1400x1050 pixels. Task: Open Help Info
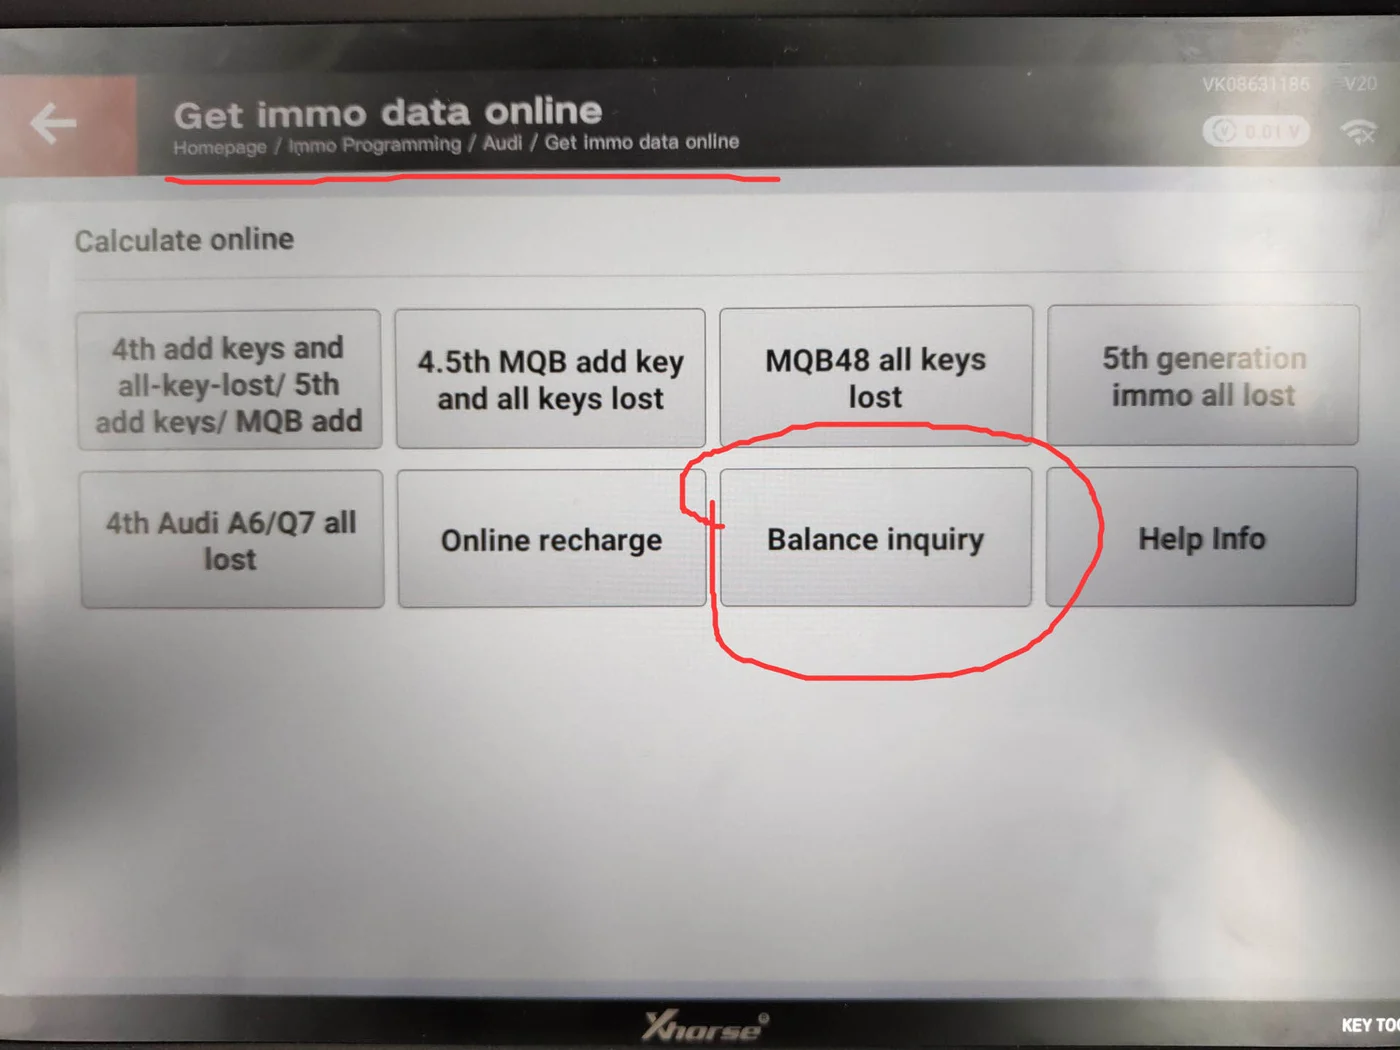pyautogui.click(x=1202, y=536)
